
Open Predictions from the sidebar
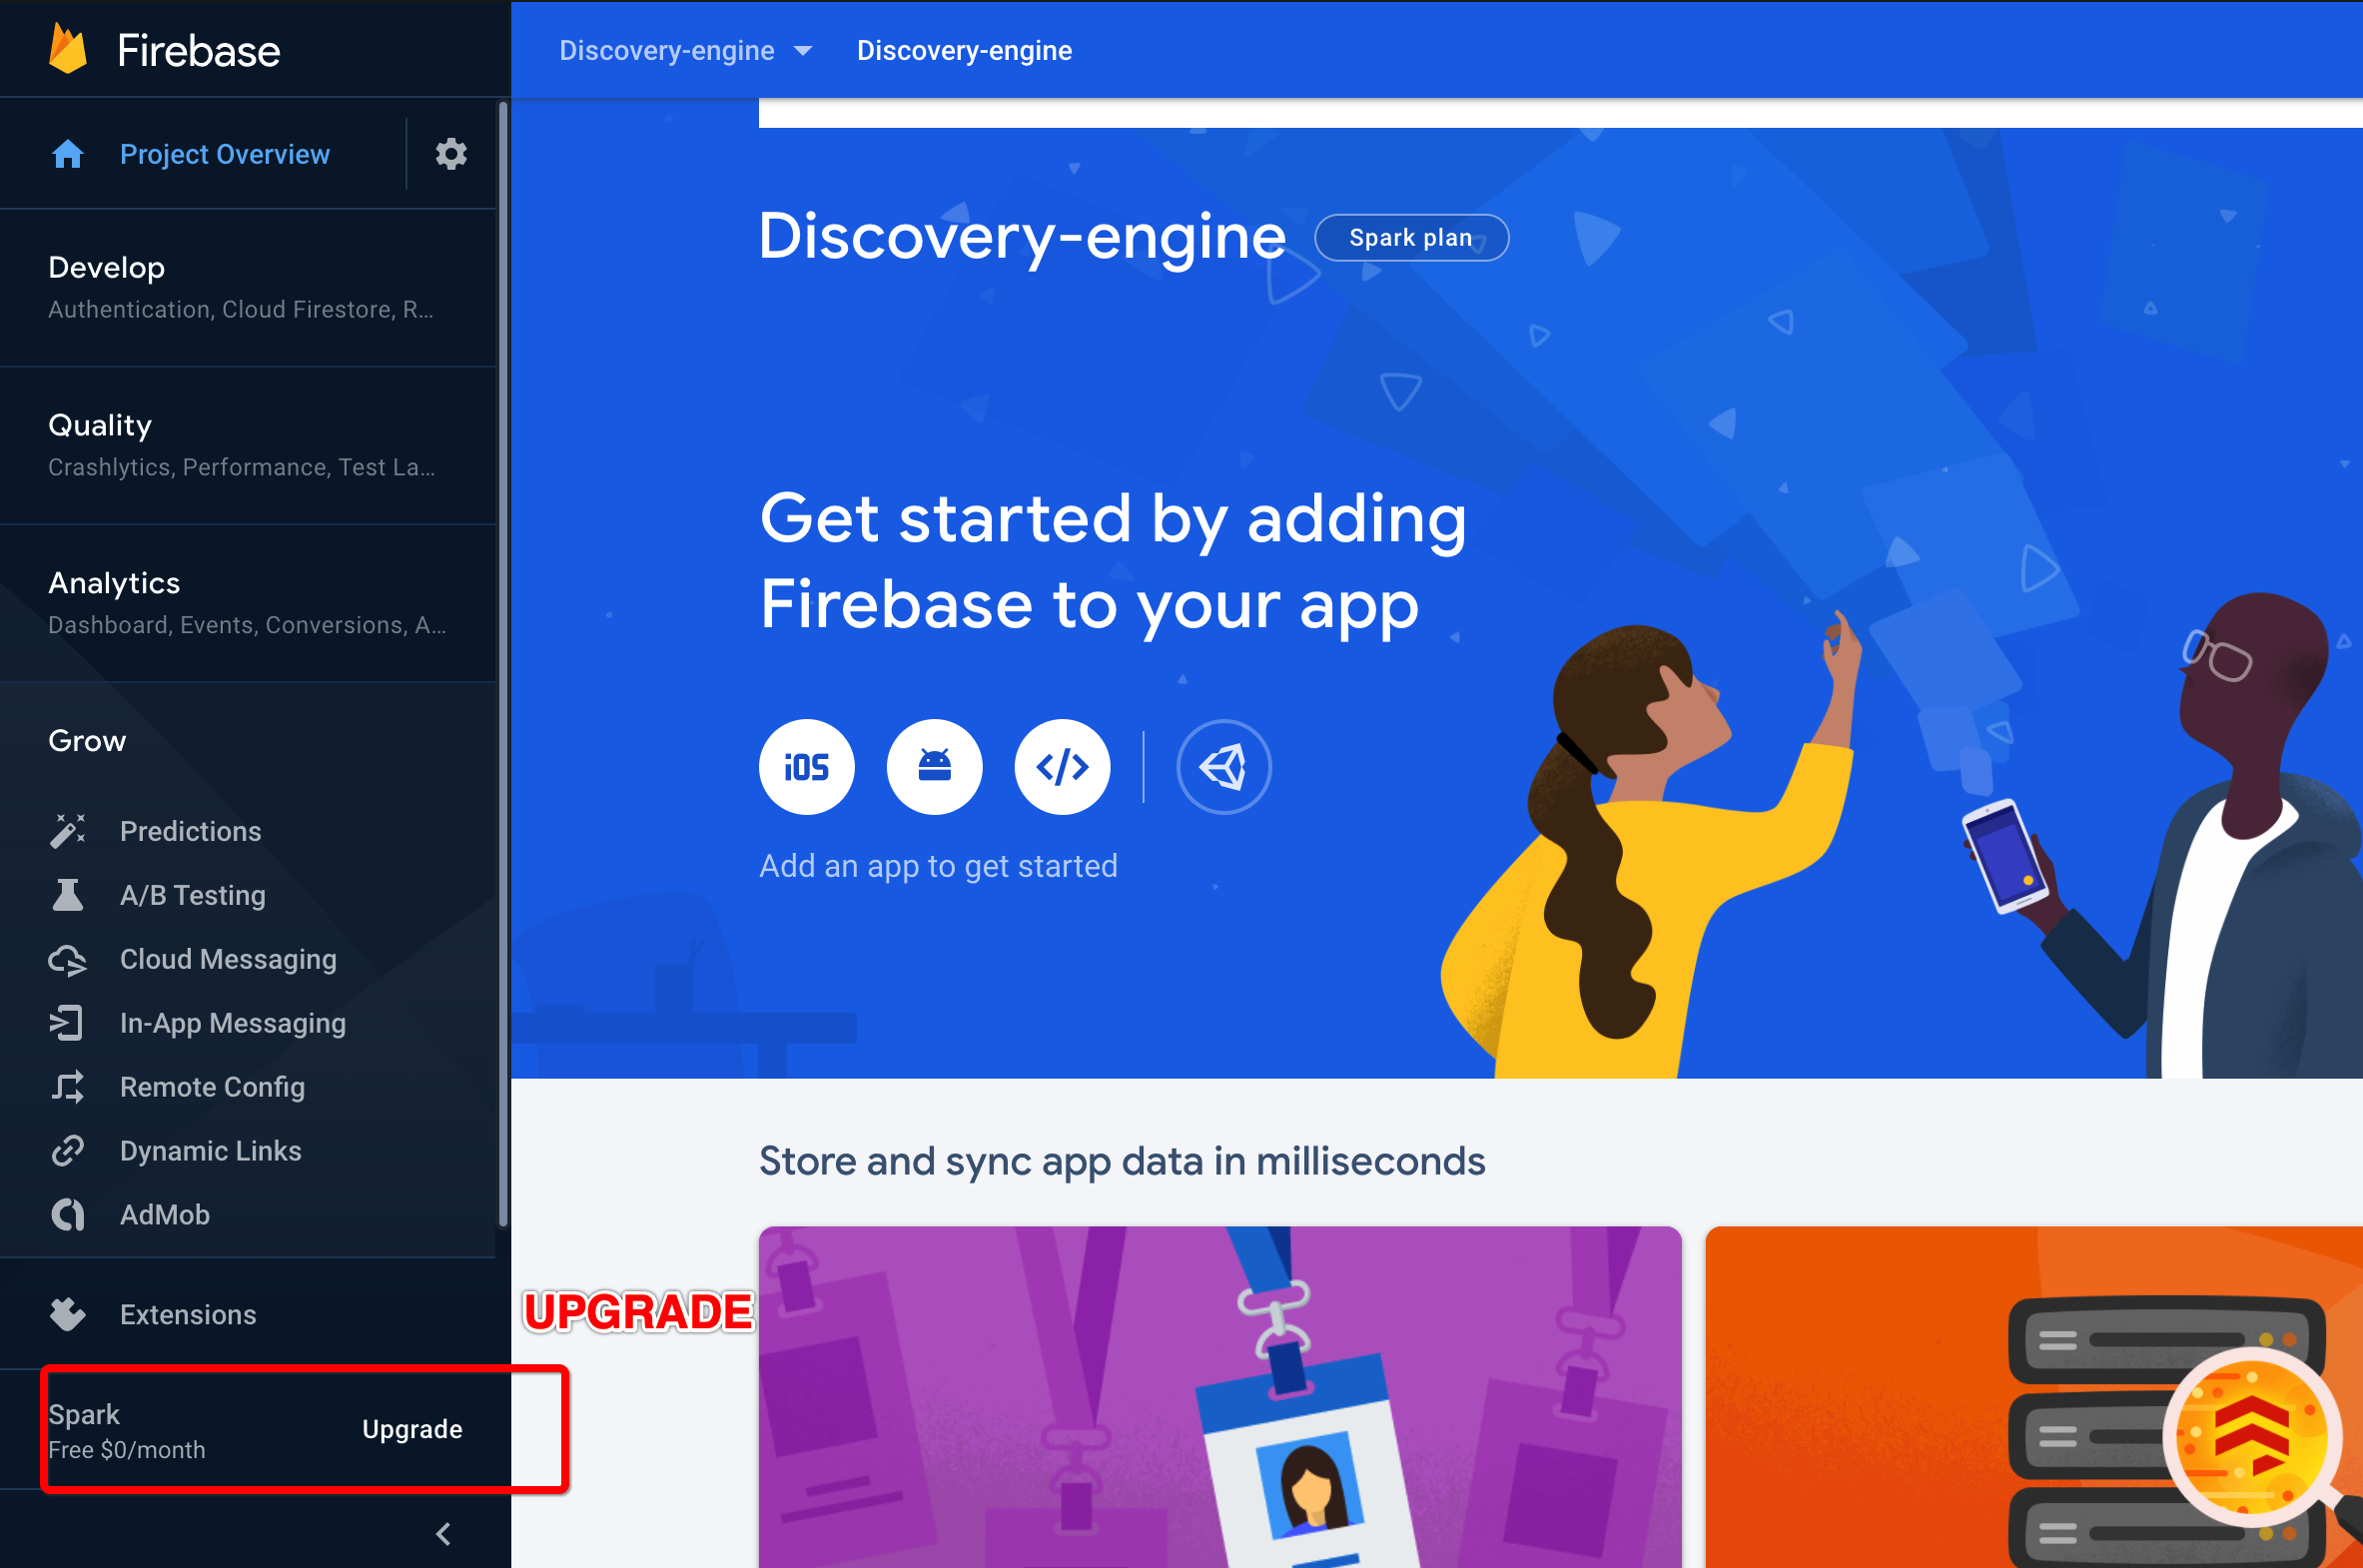(x=190, y=831)
